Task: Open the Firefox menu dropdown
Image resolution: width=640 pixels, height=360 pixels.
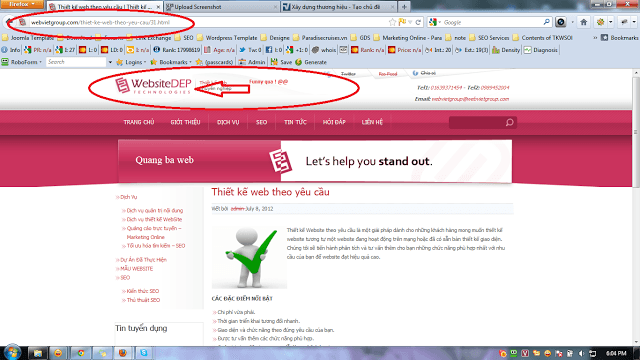Action: tap(22, 4)
